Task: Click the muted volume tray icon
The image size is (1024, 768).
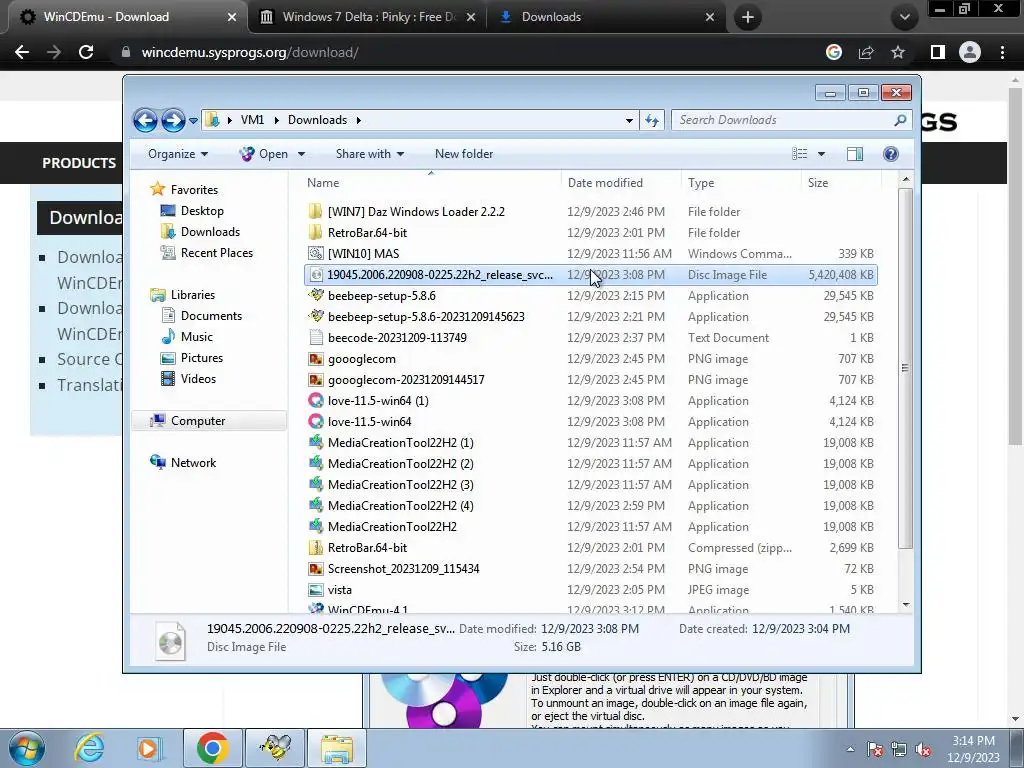Action: (x=923, y=749)
